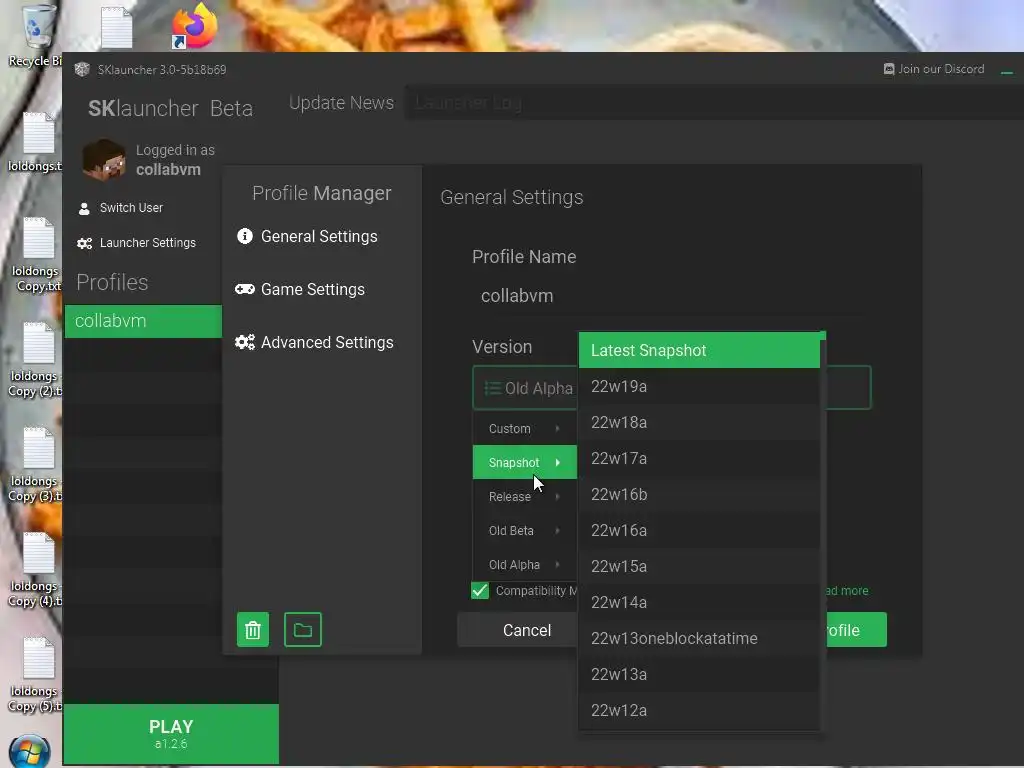Expand the Release version submenu
The width and height of the screenshot is (1024, 768).
pos(524,496)
